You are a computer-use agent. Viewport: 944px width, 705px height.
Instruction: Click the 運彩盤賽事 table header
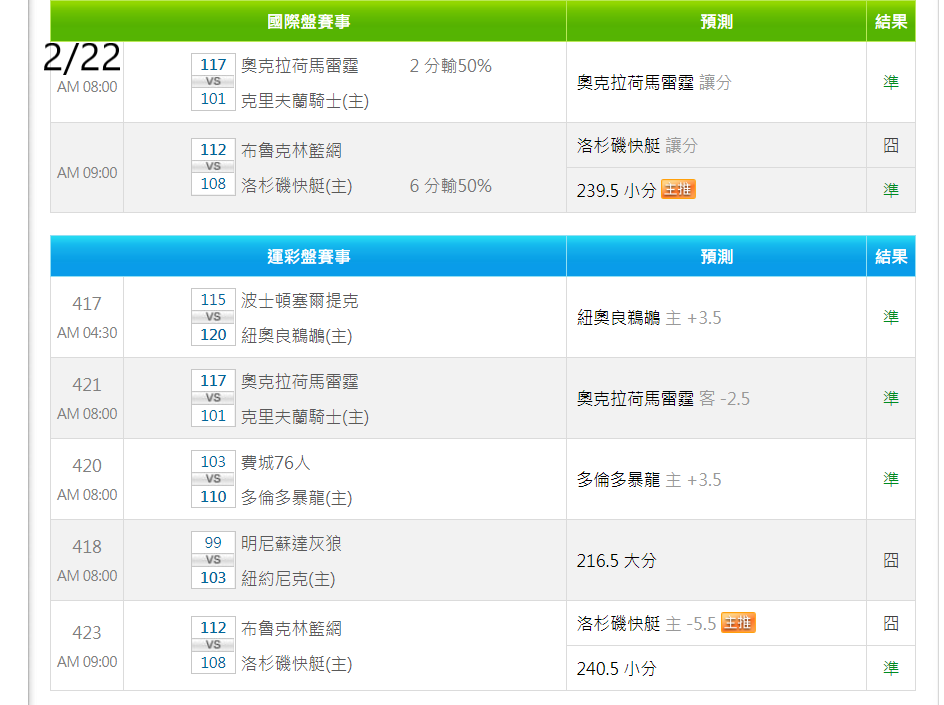click(x=308, y=256)
